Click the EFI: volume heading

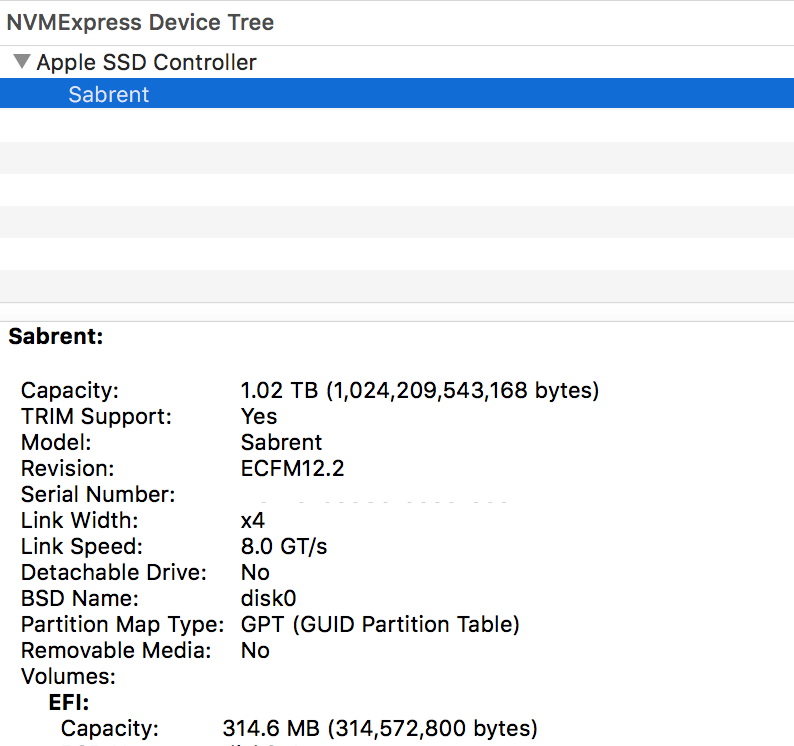[x=69, y=702]
